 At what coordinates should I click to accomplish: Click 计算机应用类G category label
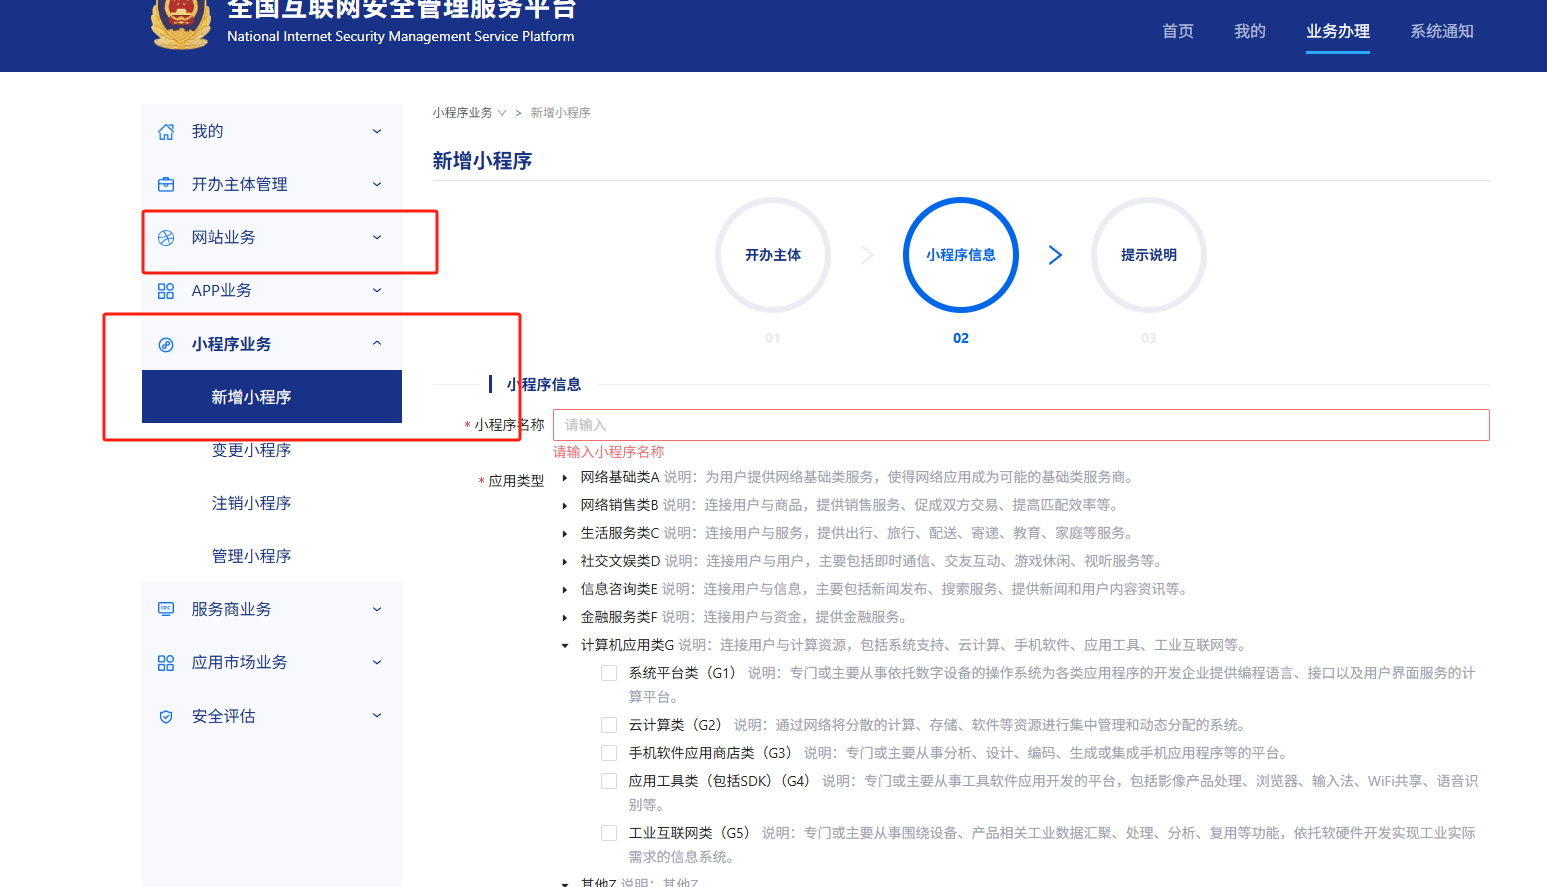tap(627, 646)
